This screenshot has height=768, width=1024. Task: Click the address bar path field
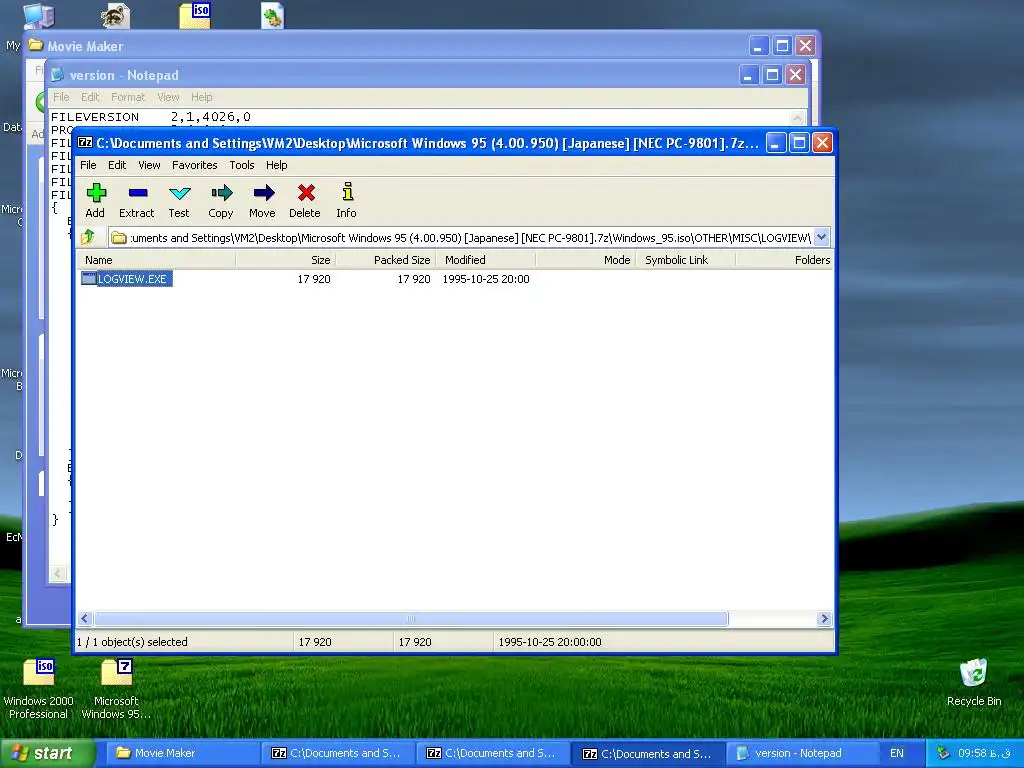(461, 238)
